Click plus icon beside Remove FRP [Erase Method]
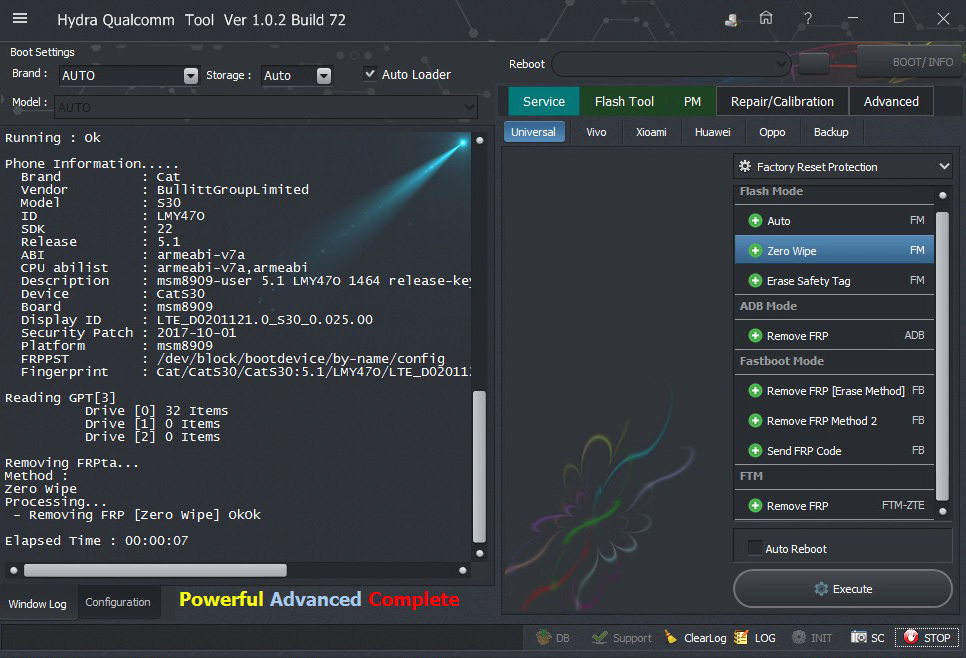Screen dimensions: 966x658 click(x=755, y=391)
